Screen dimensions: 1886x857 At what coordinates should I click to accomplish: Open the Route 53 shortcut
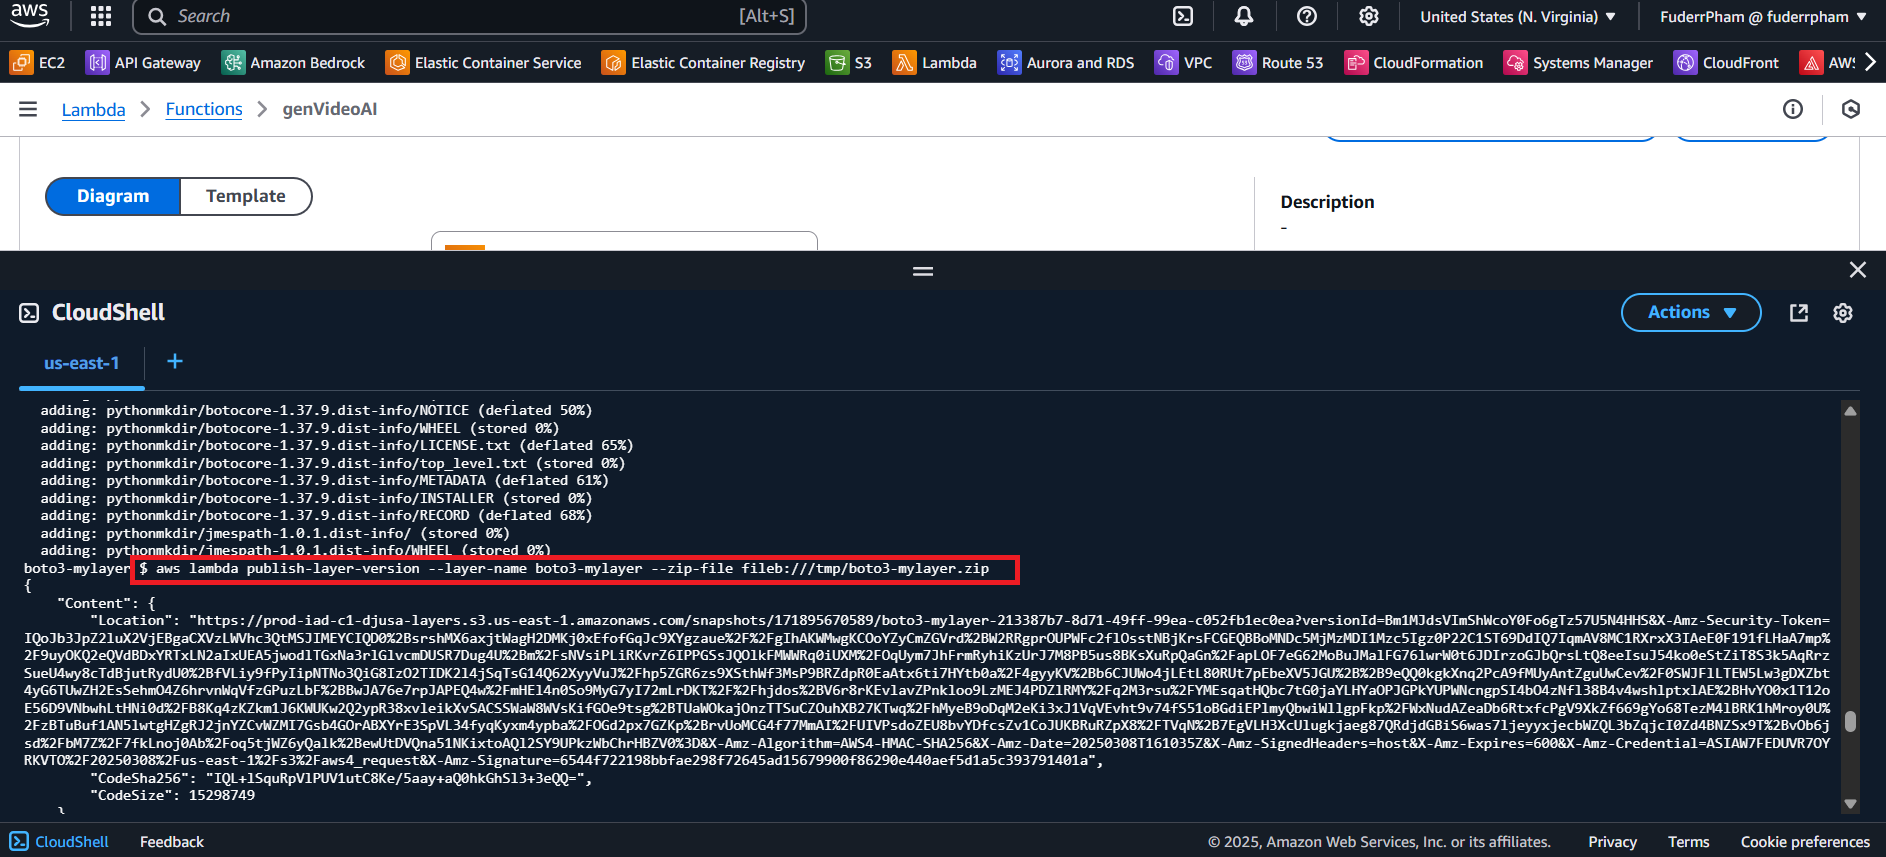coord(1278,63)
